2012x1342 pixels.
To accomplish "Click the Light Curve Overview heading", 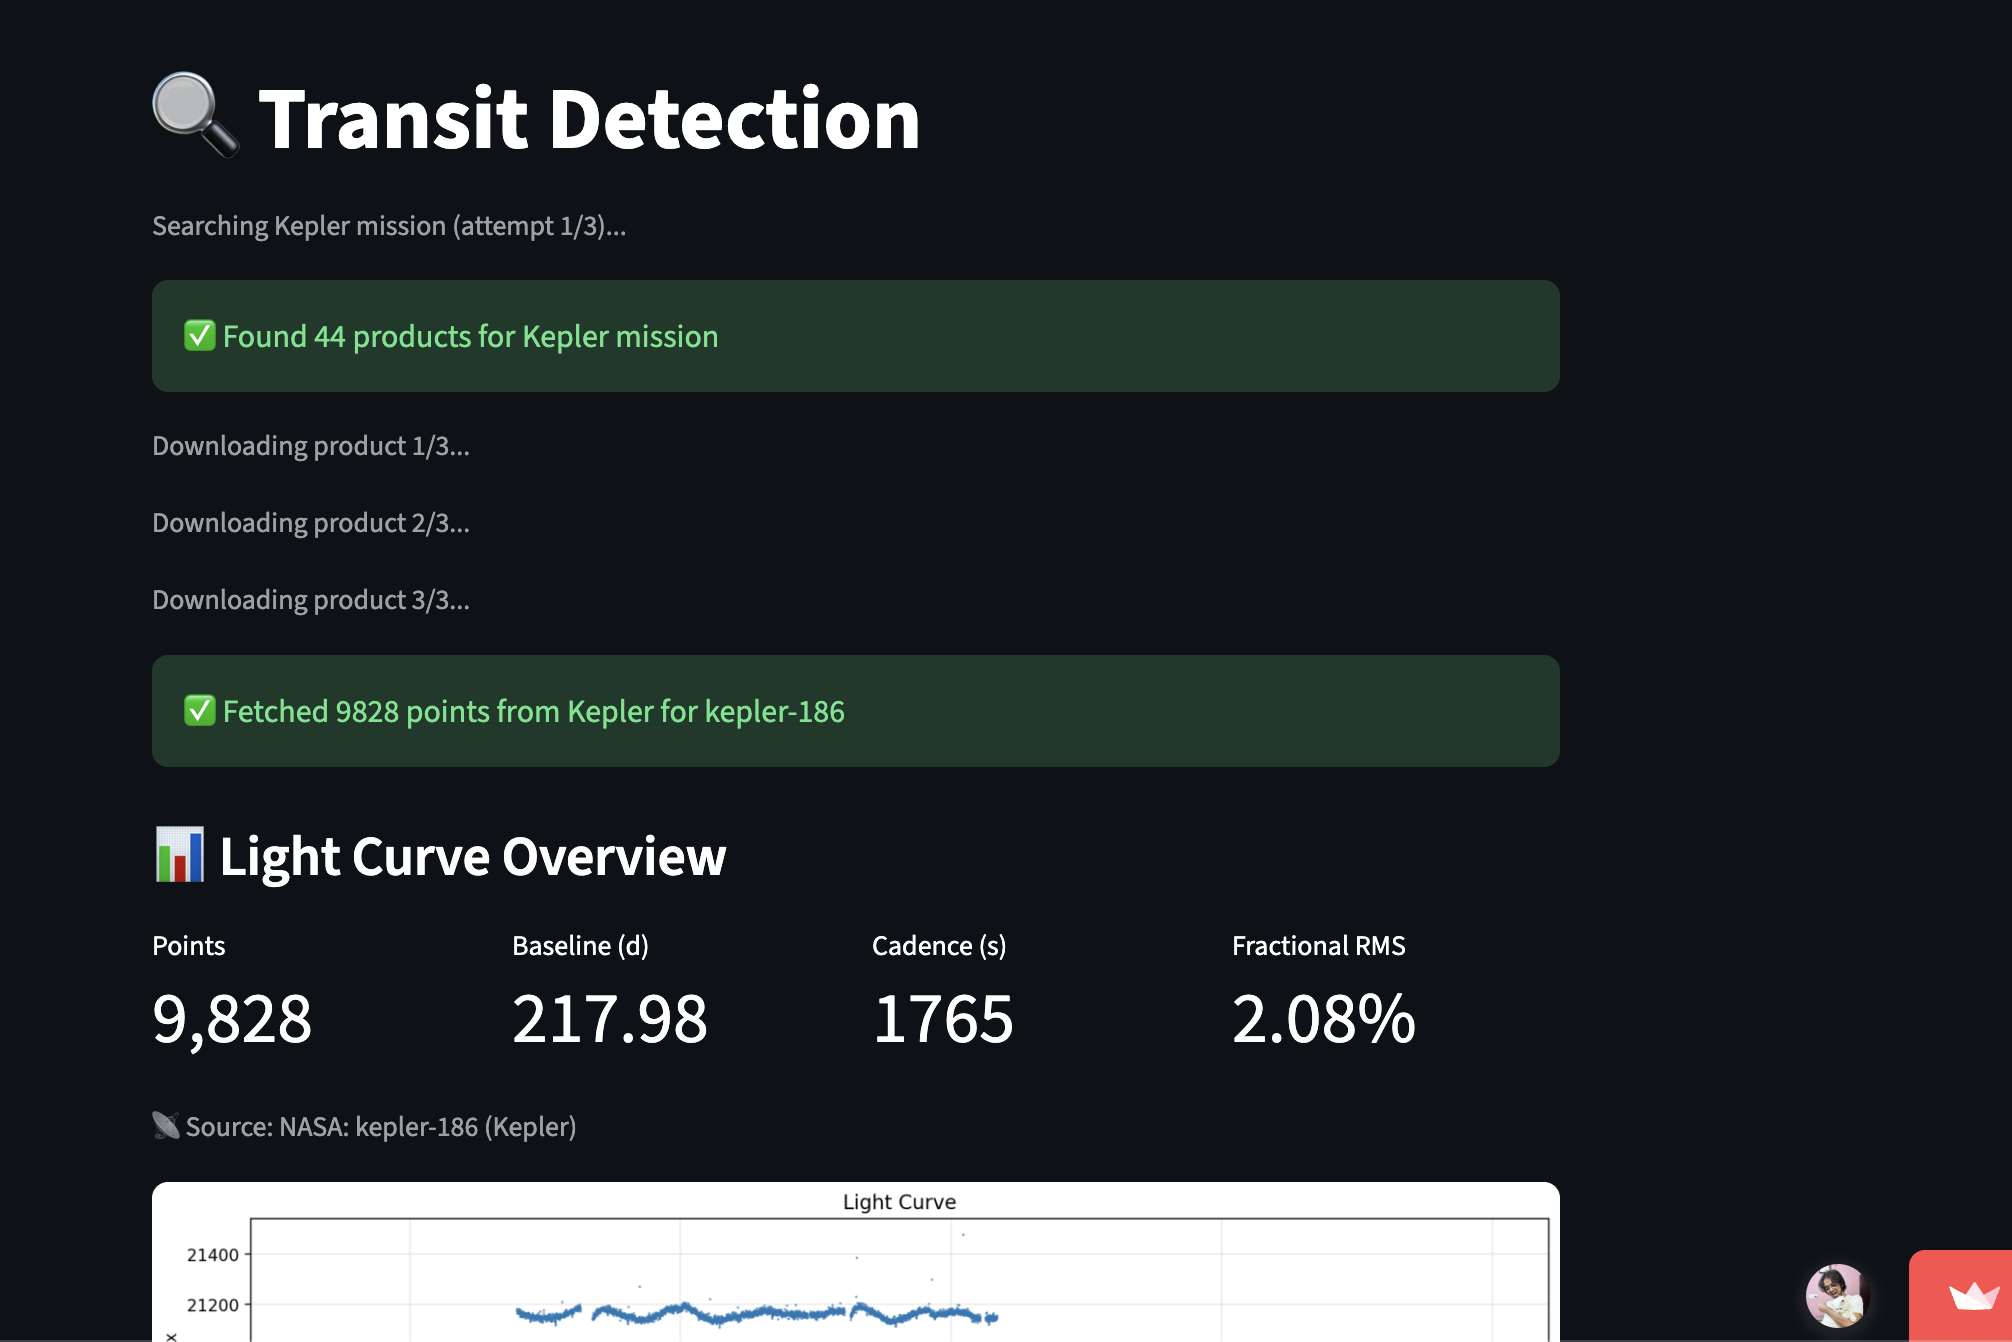I will (x=472, y=857).
